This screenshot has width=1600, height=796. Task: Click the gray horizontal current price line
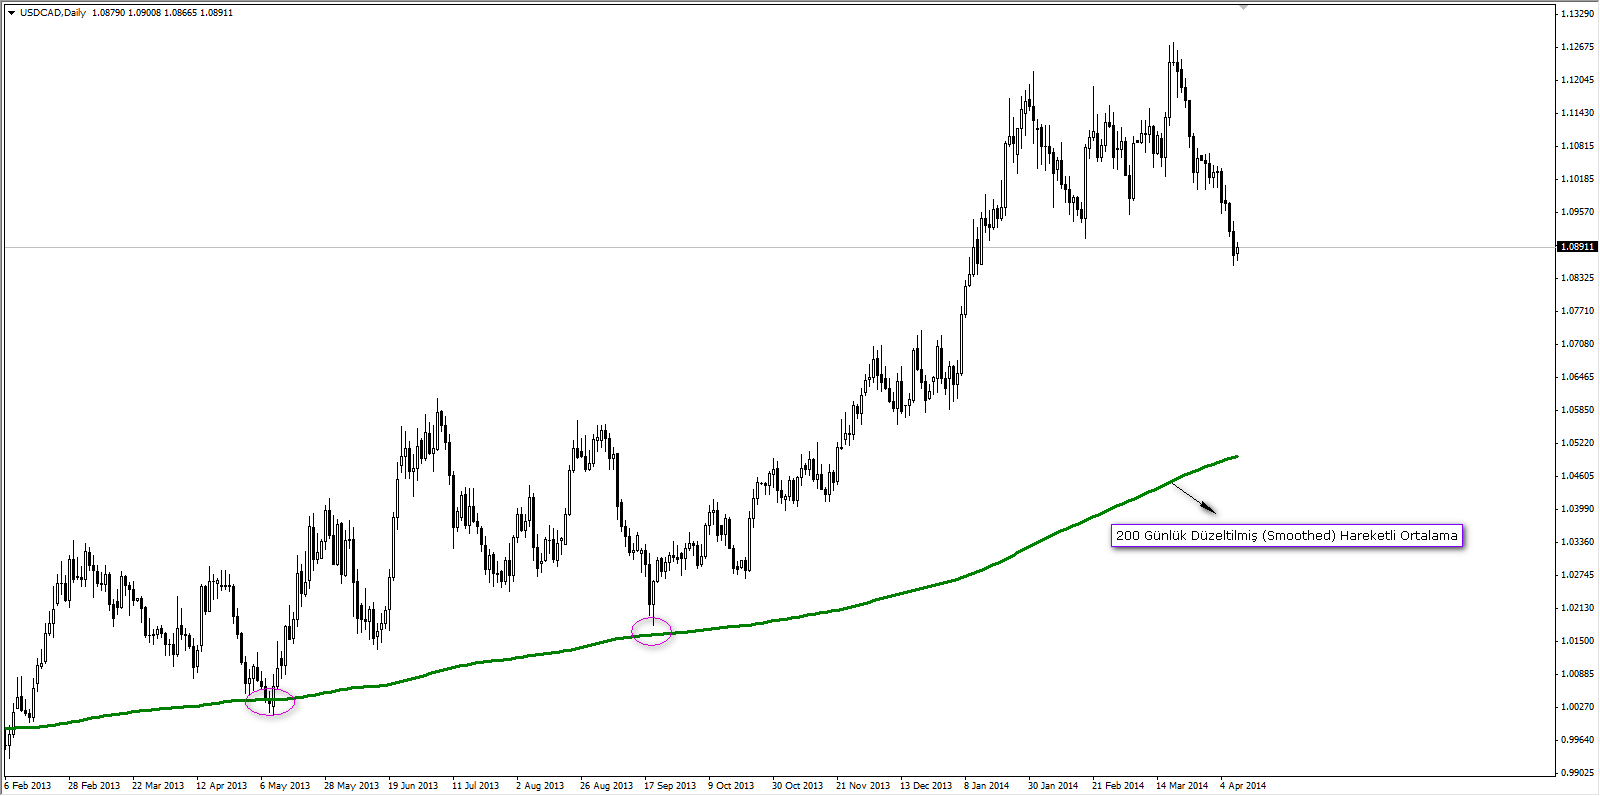(600, 247)
